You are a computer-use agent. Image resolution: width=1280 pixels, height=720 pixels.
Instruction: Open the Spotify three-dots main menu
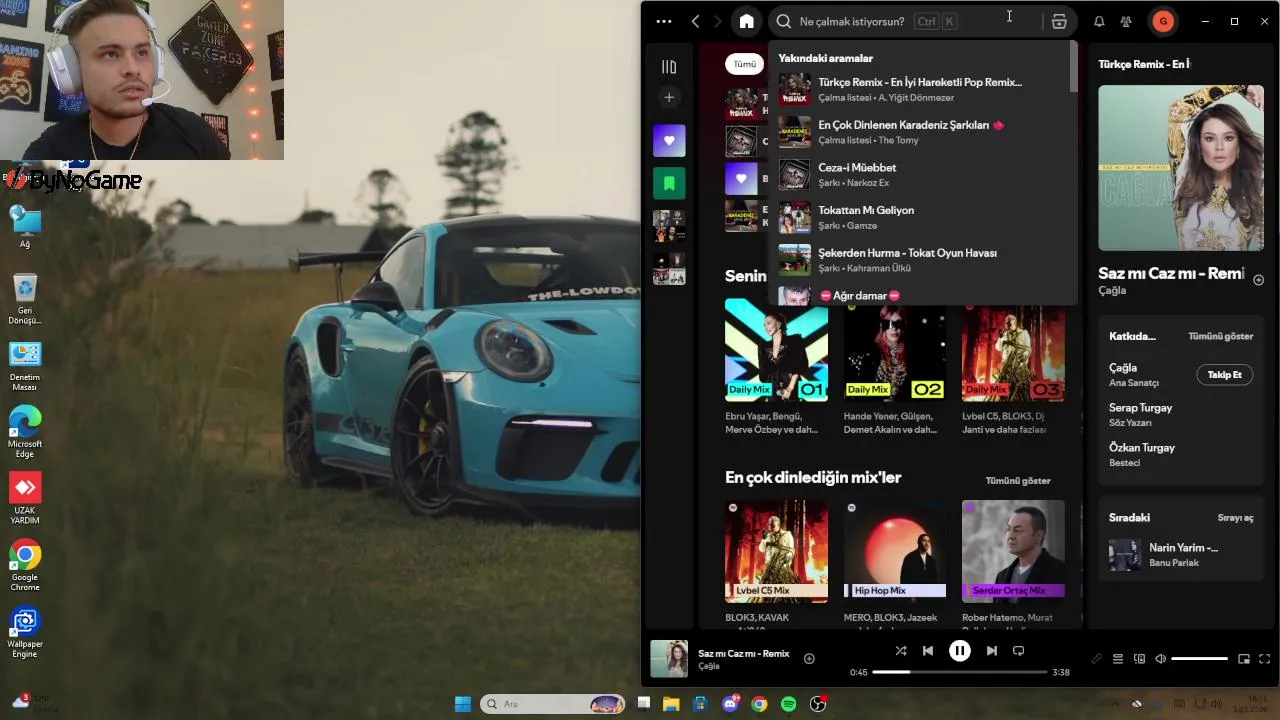[x=664, y=21]
